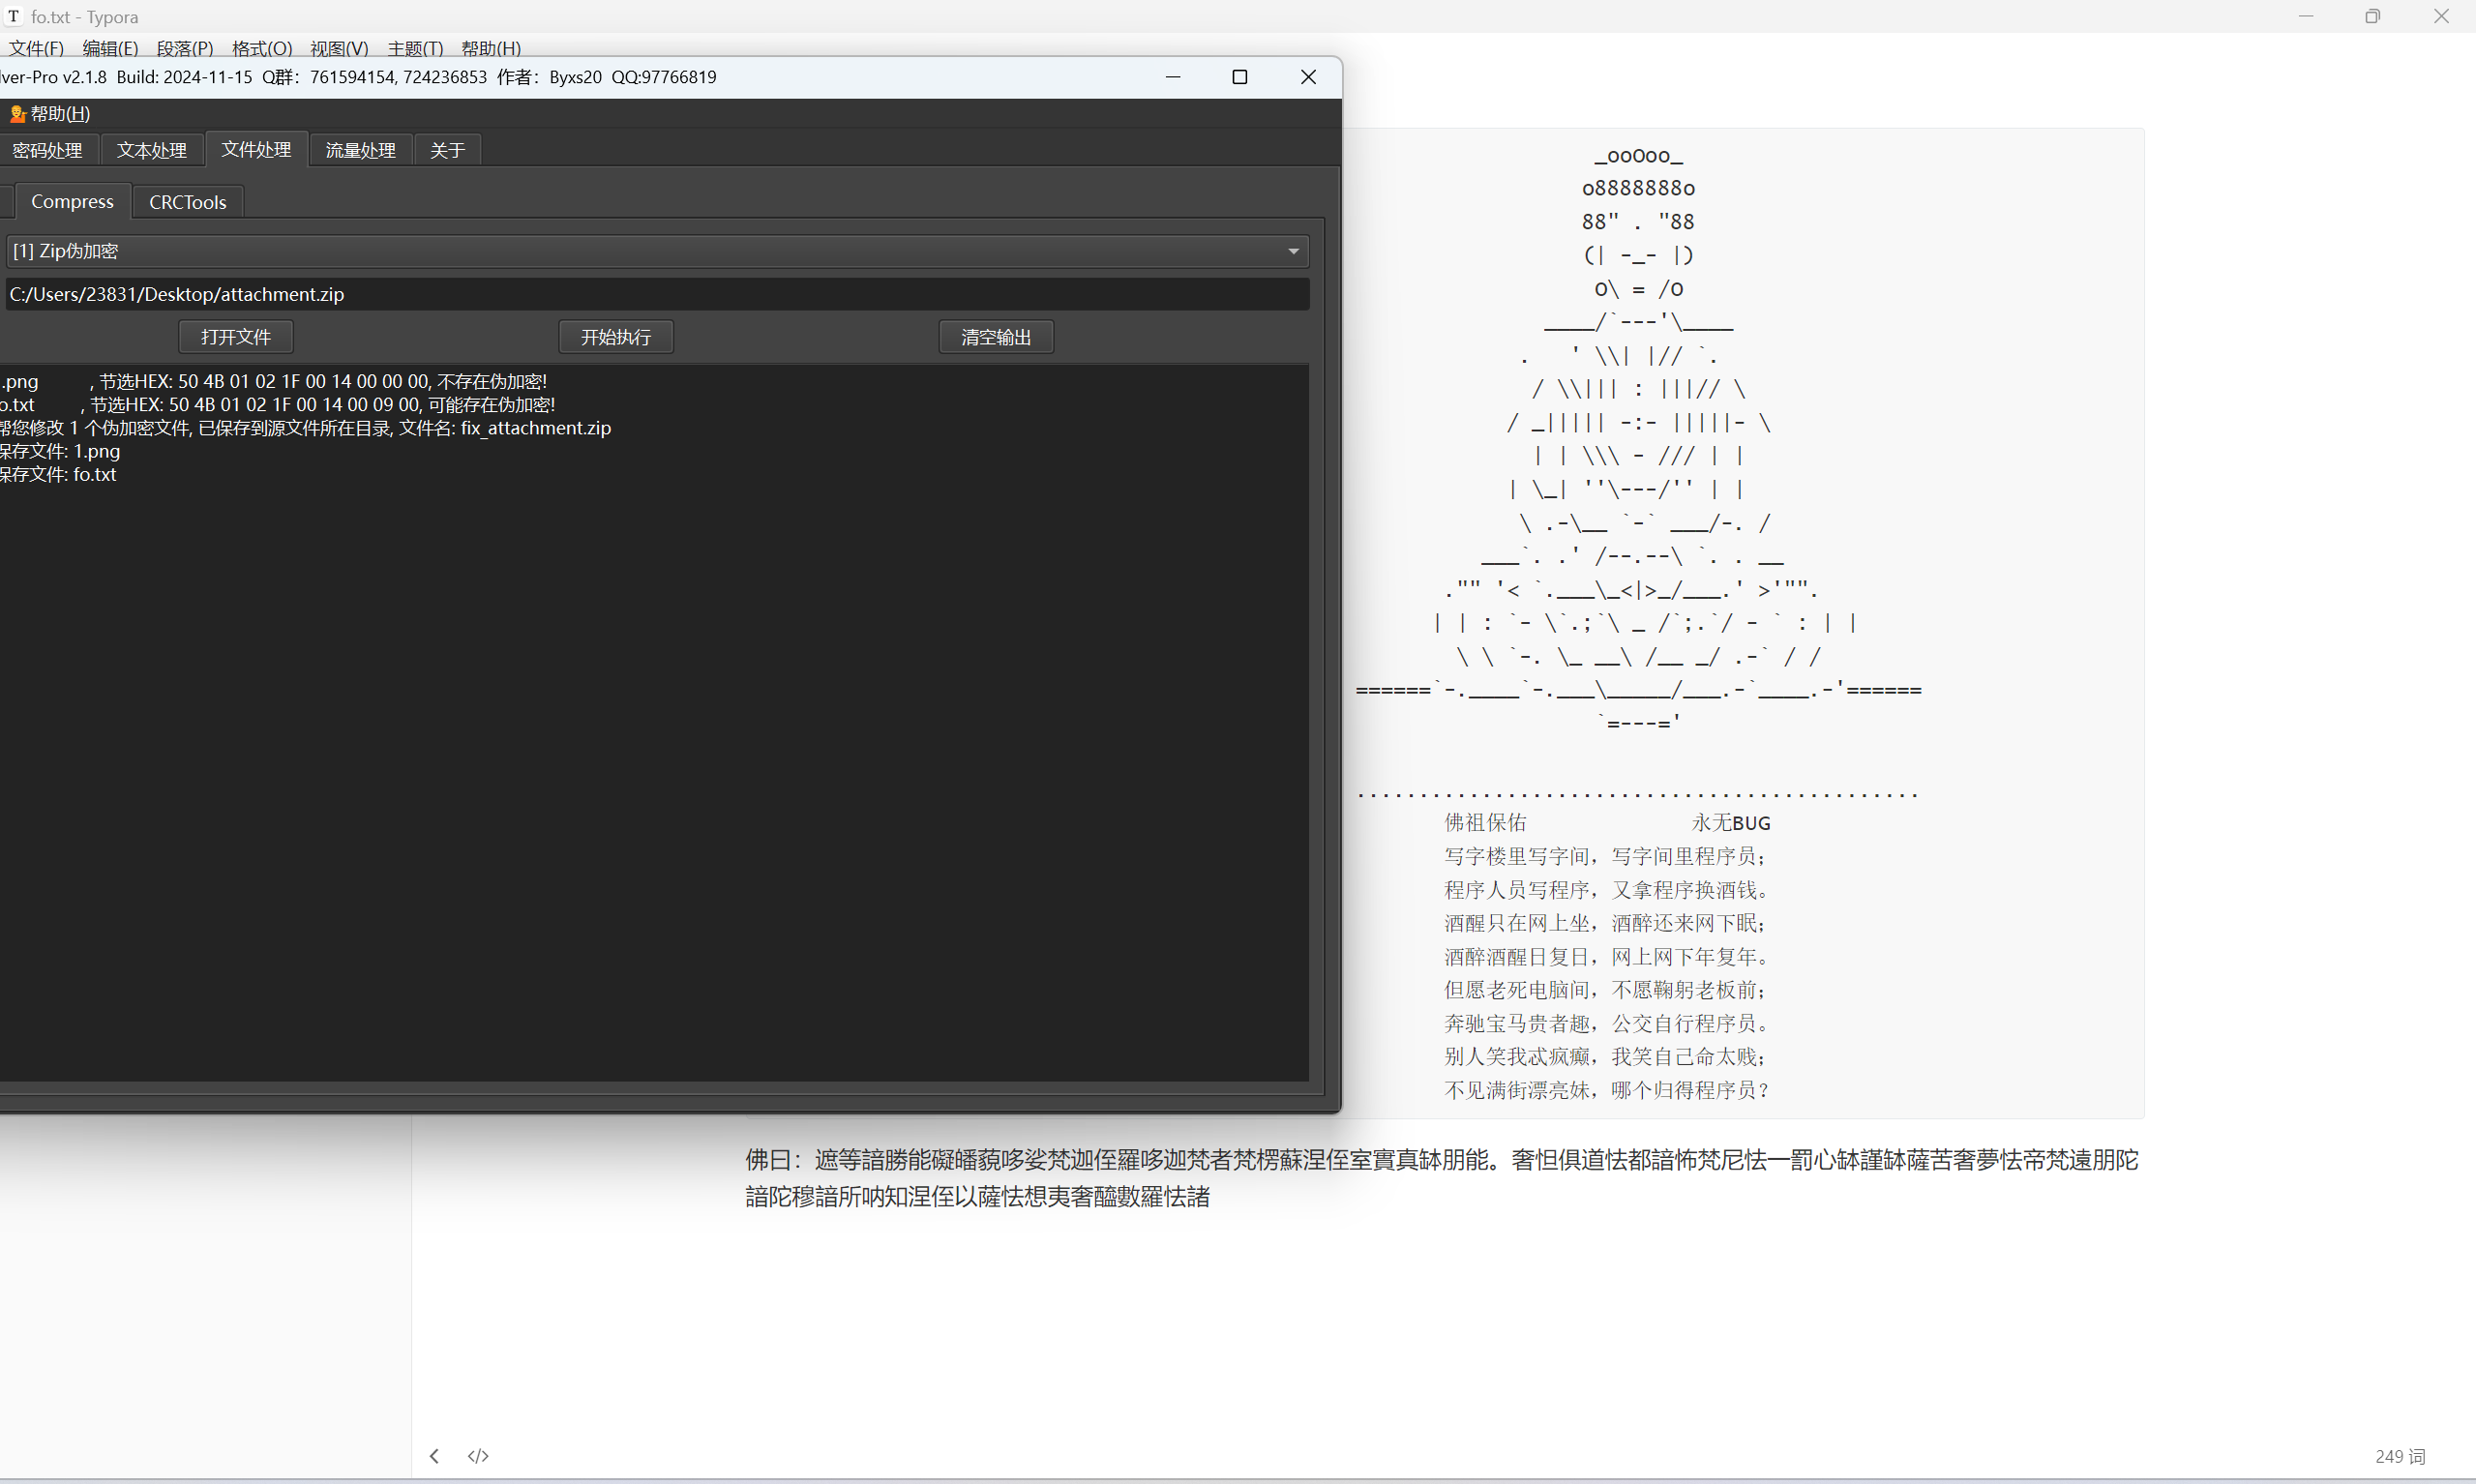Image resolution: width=2476 pixels, height=1484 pixels.
Task: Open Typora 主题(T) menu
Action: click(415, 48)
